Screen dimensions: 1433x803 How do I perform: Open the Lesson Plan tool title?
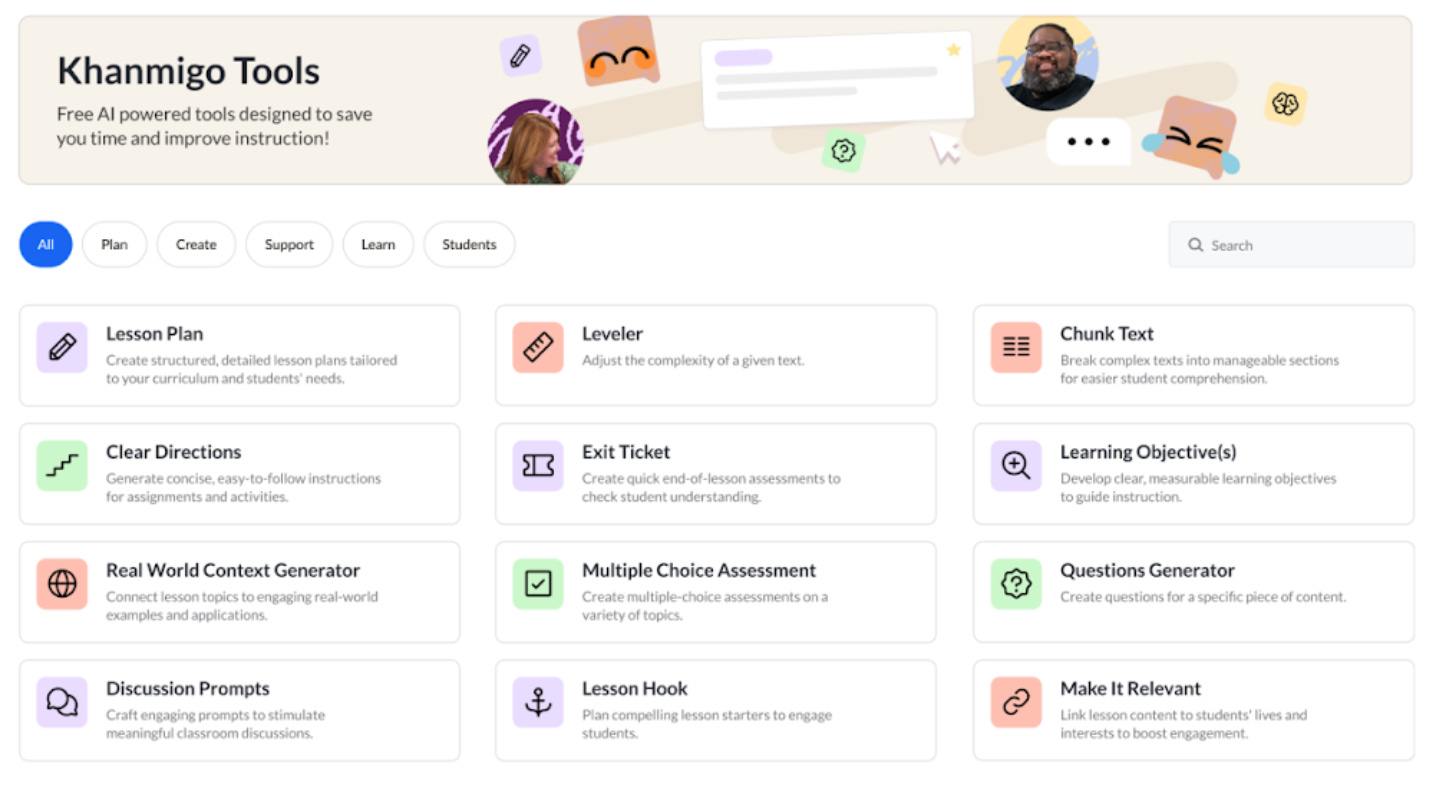[155, 334]
